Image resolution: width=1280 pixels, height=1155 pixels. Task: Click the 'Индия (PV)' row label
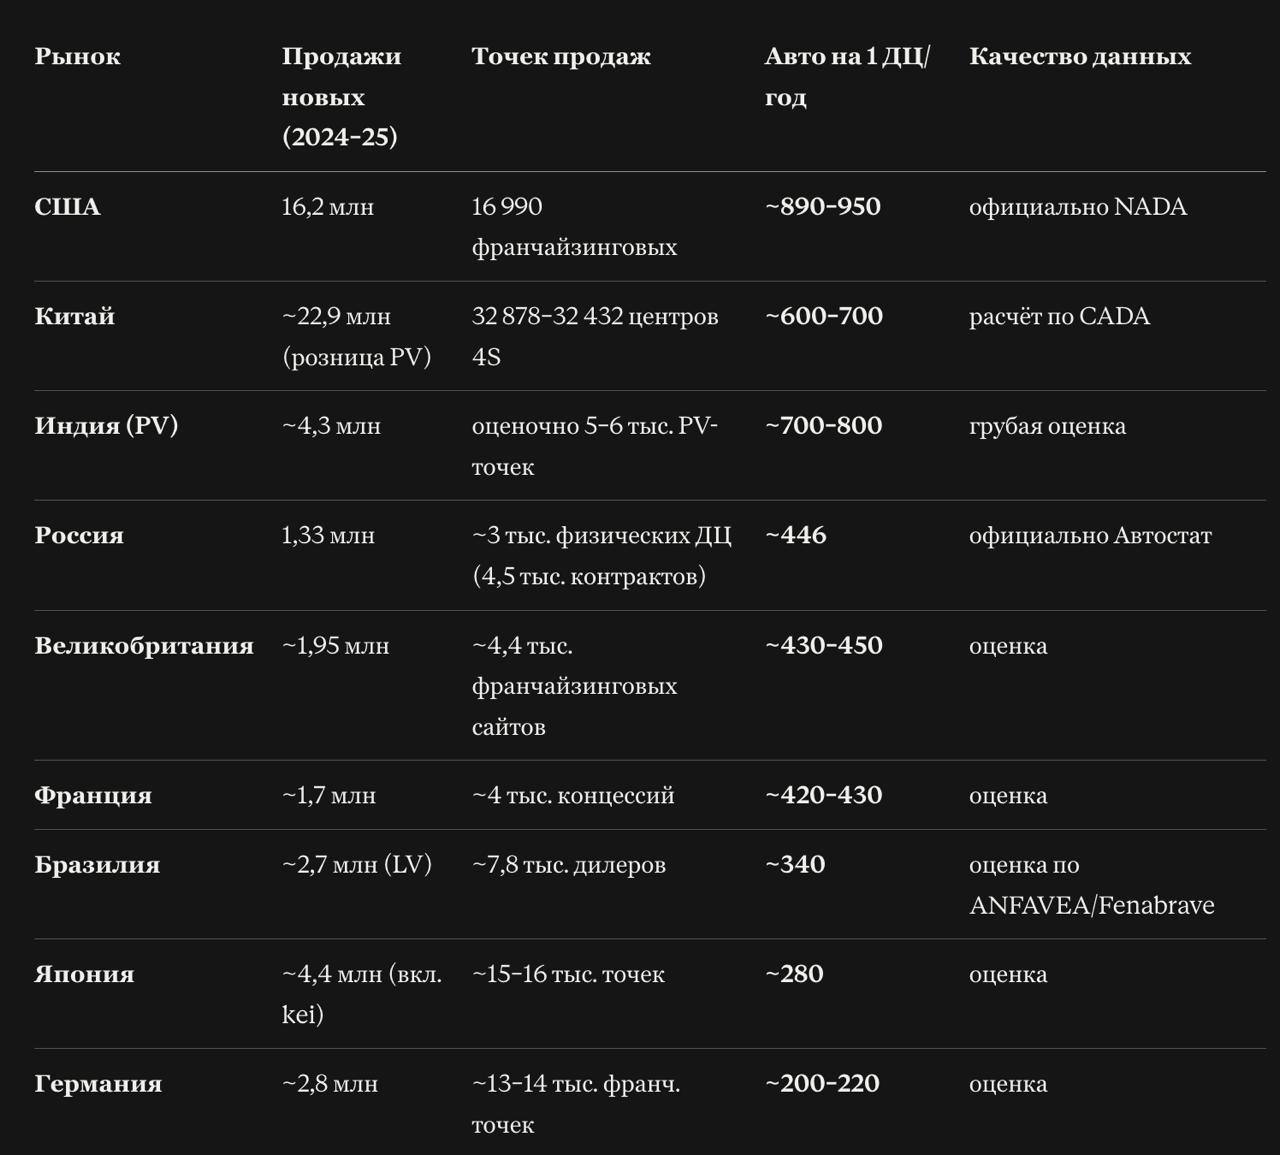point(106,426)
